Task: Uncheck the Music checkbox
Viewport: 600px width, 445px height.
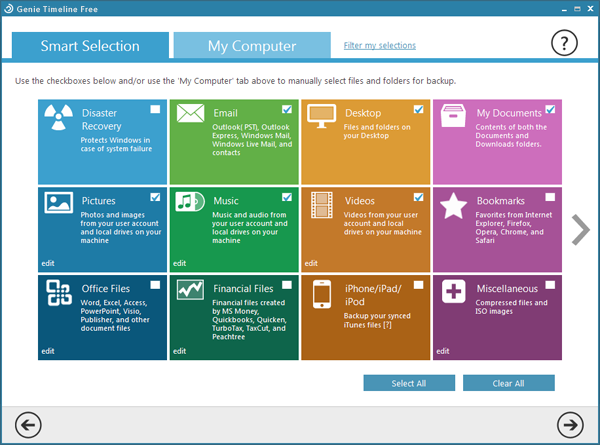Action: [x=287, y=197]
